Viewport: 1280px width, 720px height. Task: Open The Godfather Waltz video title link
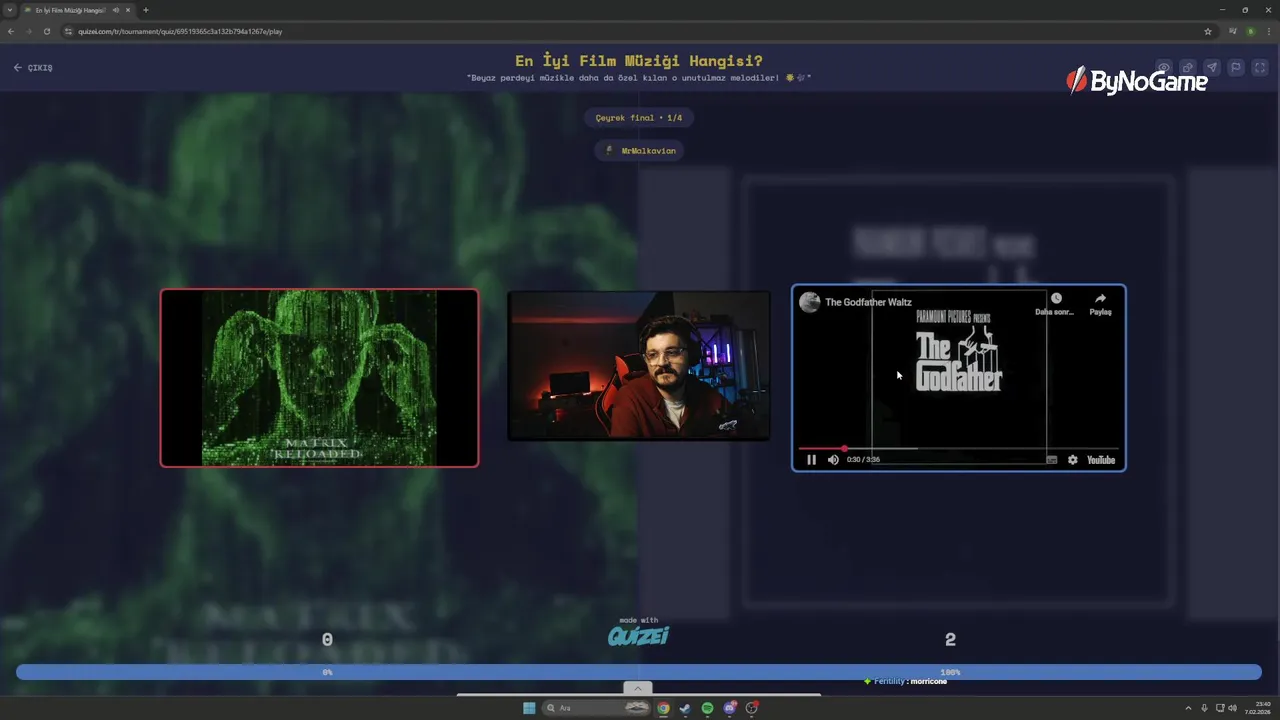coord(868,302)
